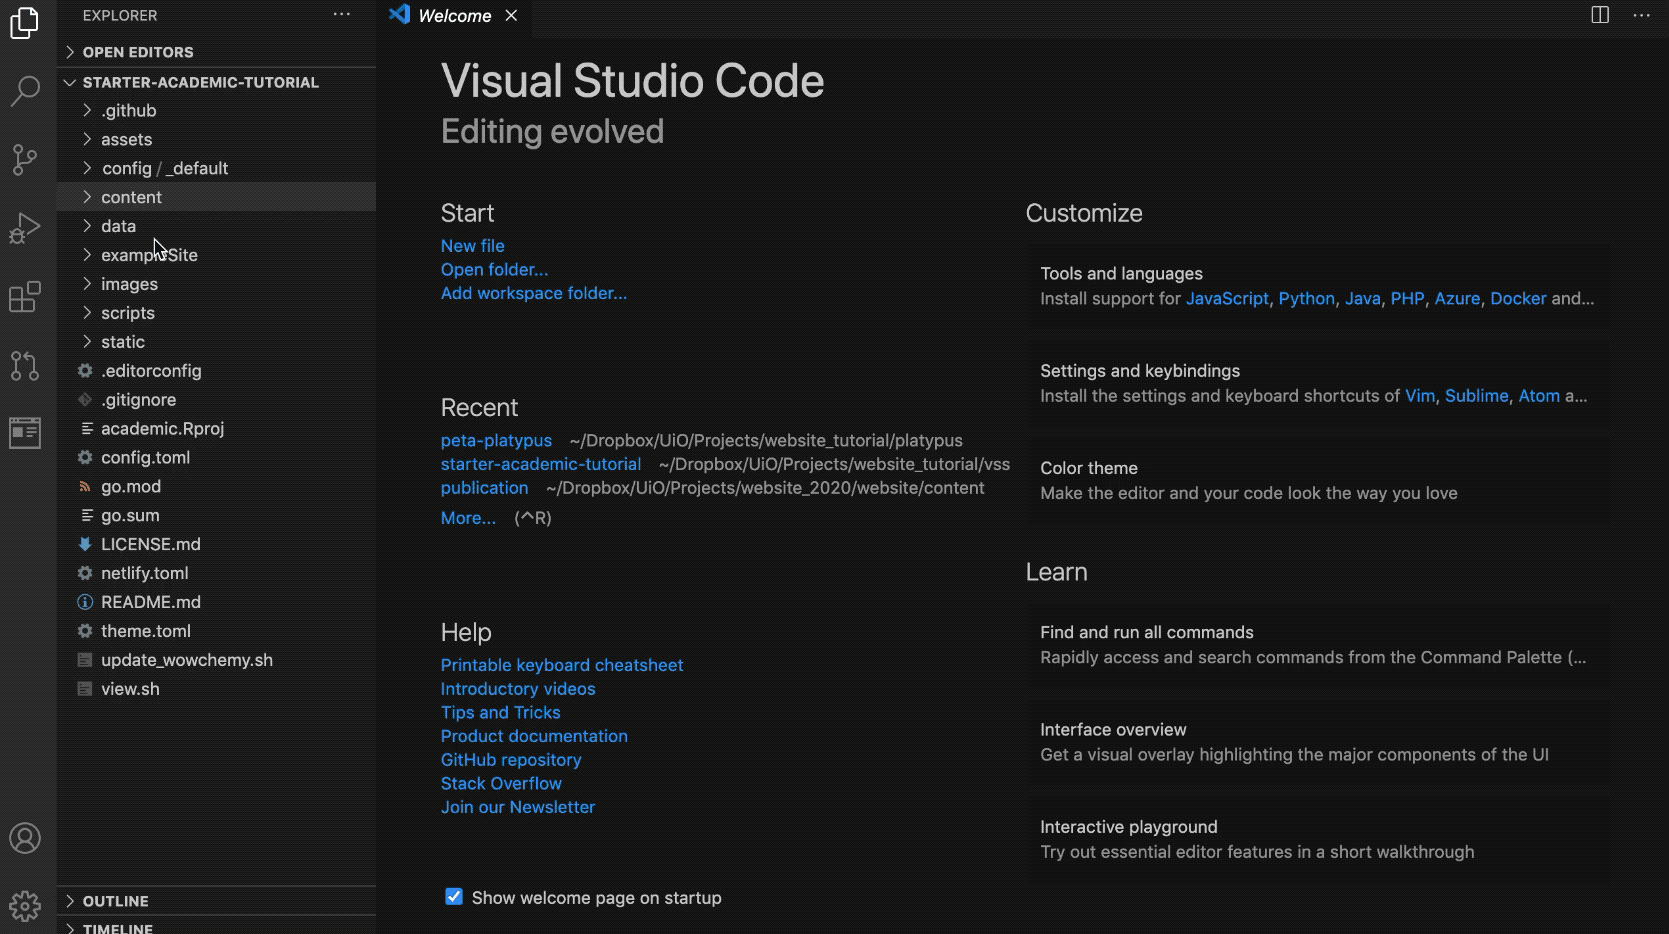Open the Explorer view in activity bar
Screen dimensions: 1669x934
pyautogui.click(x=25, y=22)
